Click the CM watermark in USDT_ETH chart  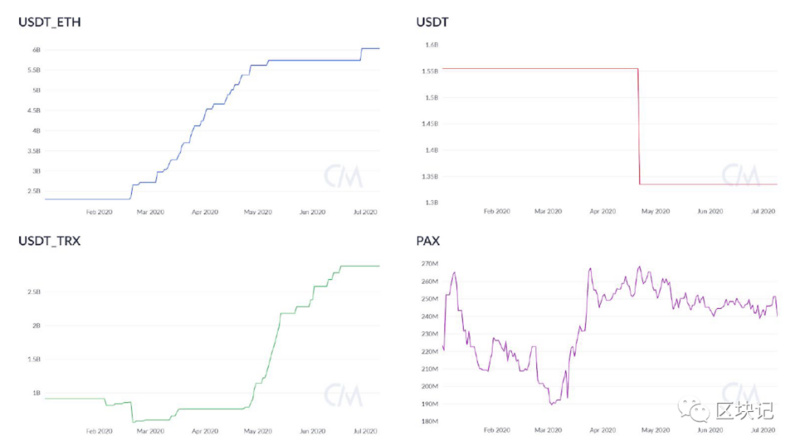(342, 178)
